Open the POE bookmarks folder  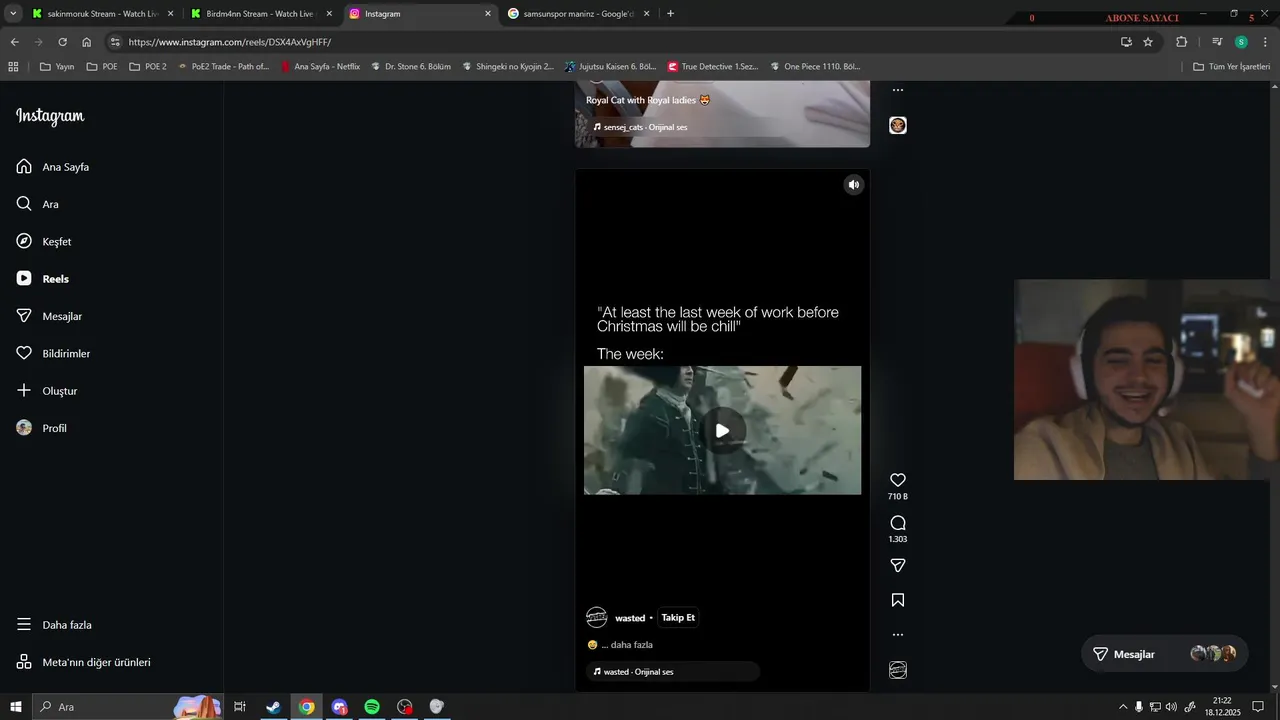tap(102, 67)
